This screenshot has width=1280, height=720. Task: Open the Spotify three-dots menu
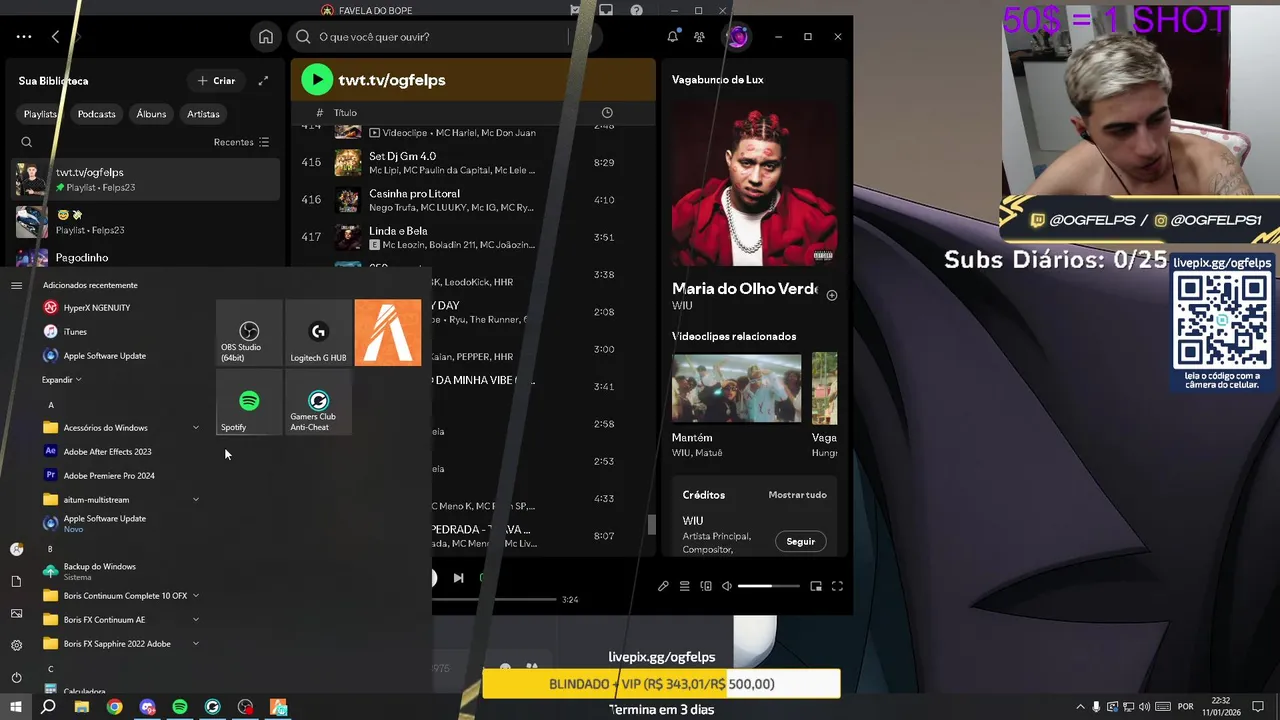coord(24,37)
